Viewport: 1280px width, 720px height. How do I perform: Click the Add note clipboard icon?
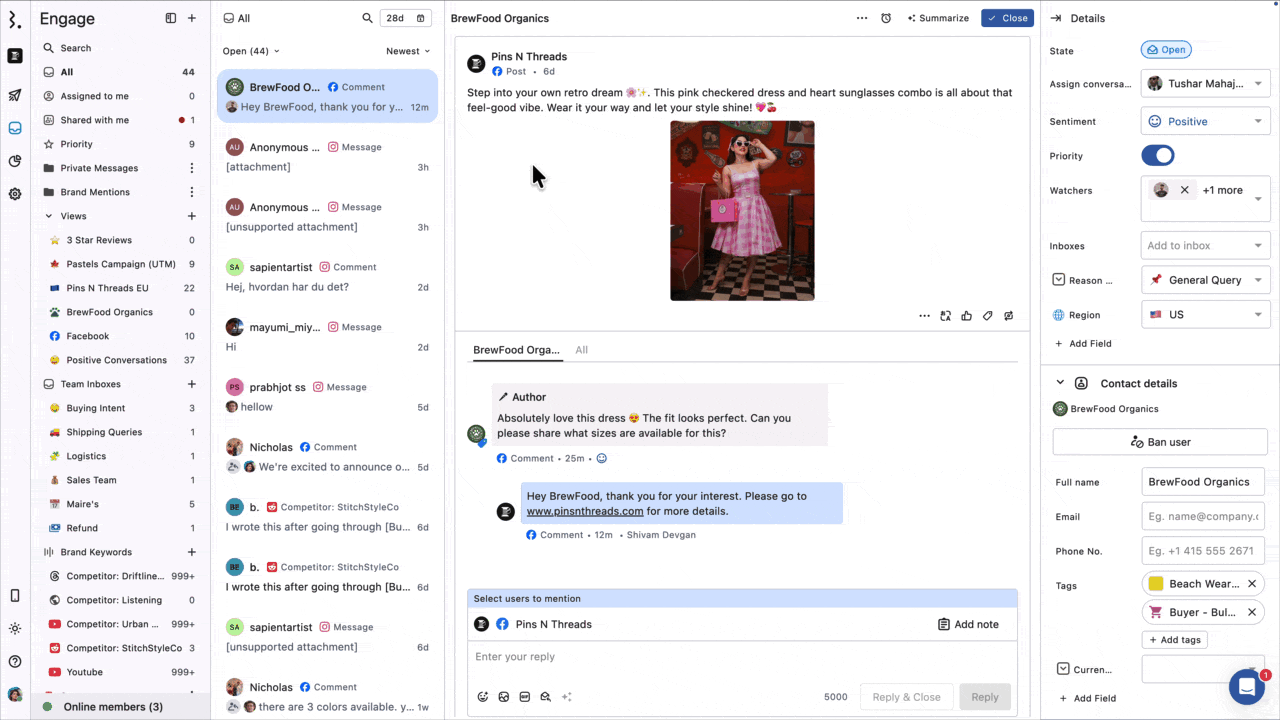click(943, 624)
